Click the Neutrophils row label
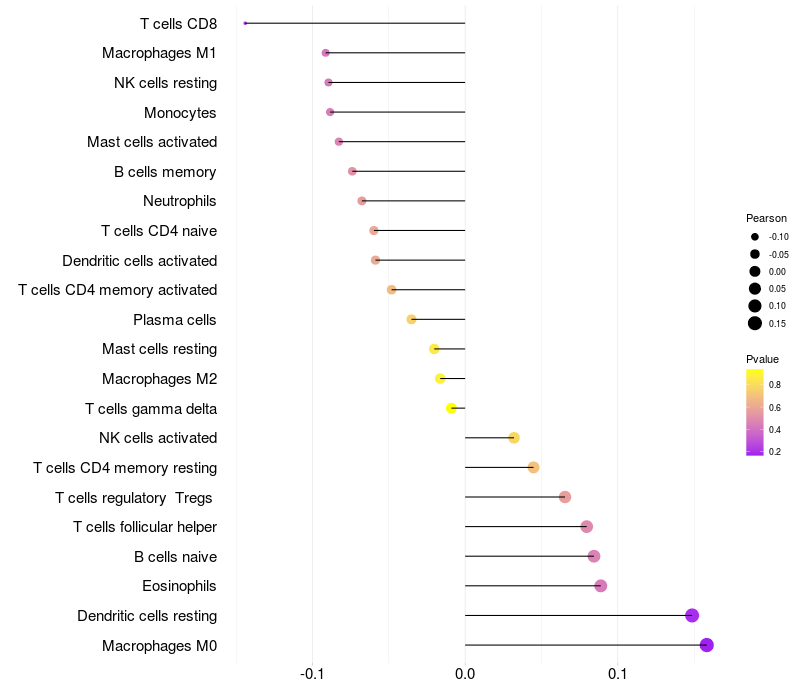This screenshot has width=800, height=700. 180,201
